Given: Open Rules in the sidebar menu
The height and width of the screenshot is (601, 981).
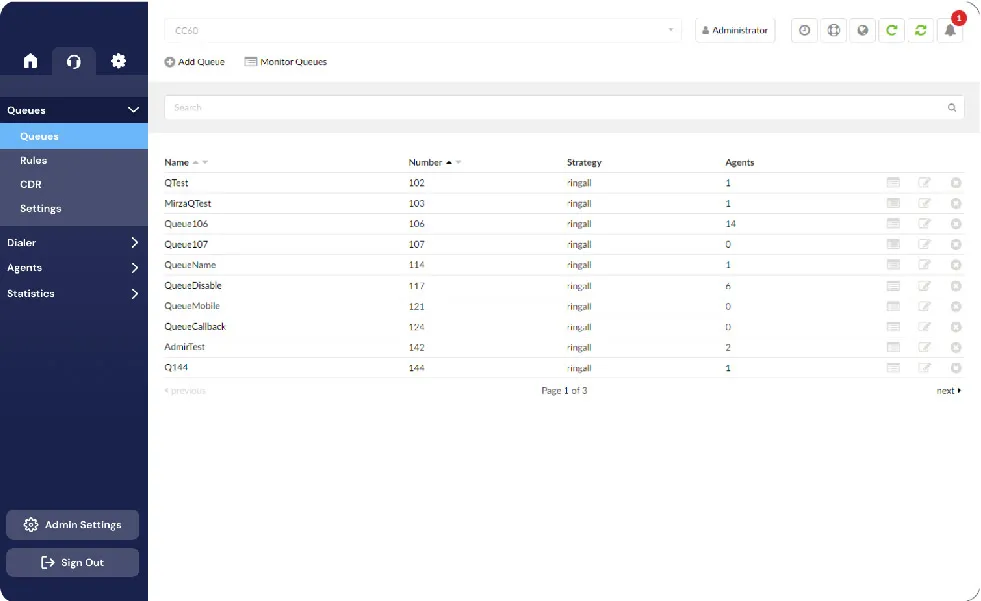Looking at the screenshot, I should click(34, 160).
